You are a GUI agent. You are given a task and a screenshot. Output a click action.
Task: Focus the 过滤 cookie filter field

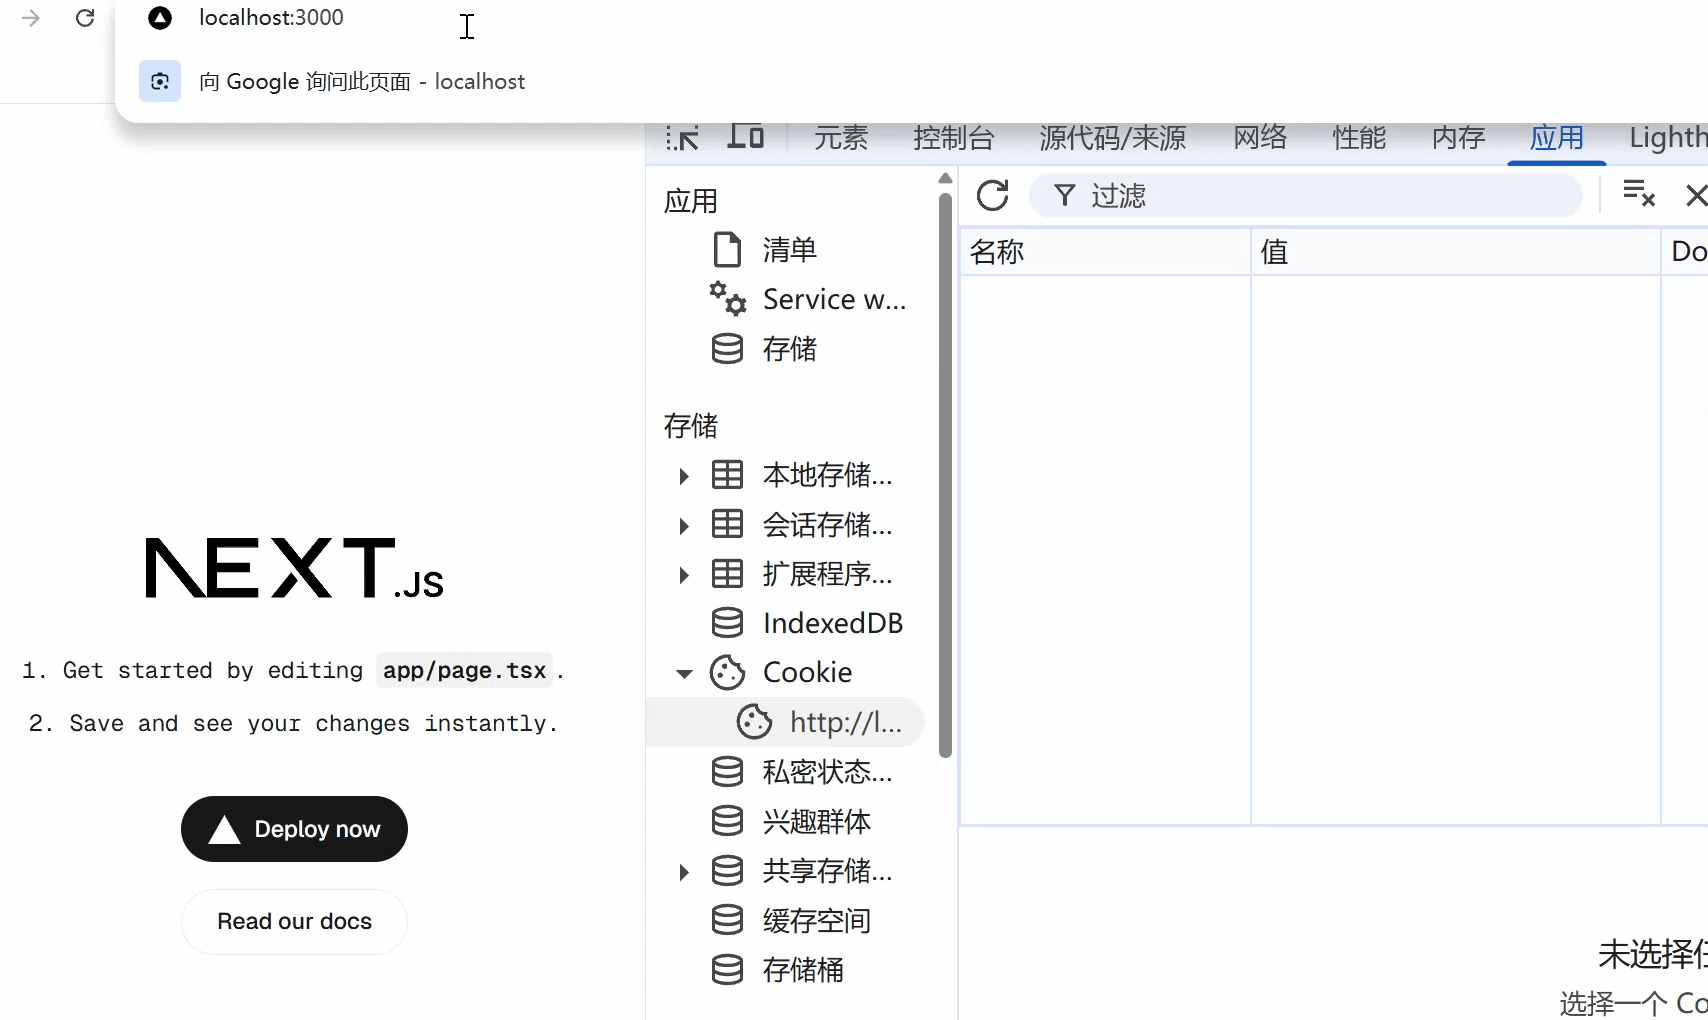point(1306,195)
